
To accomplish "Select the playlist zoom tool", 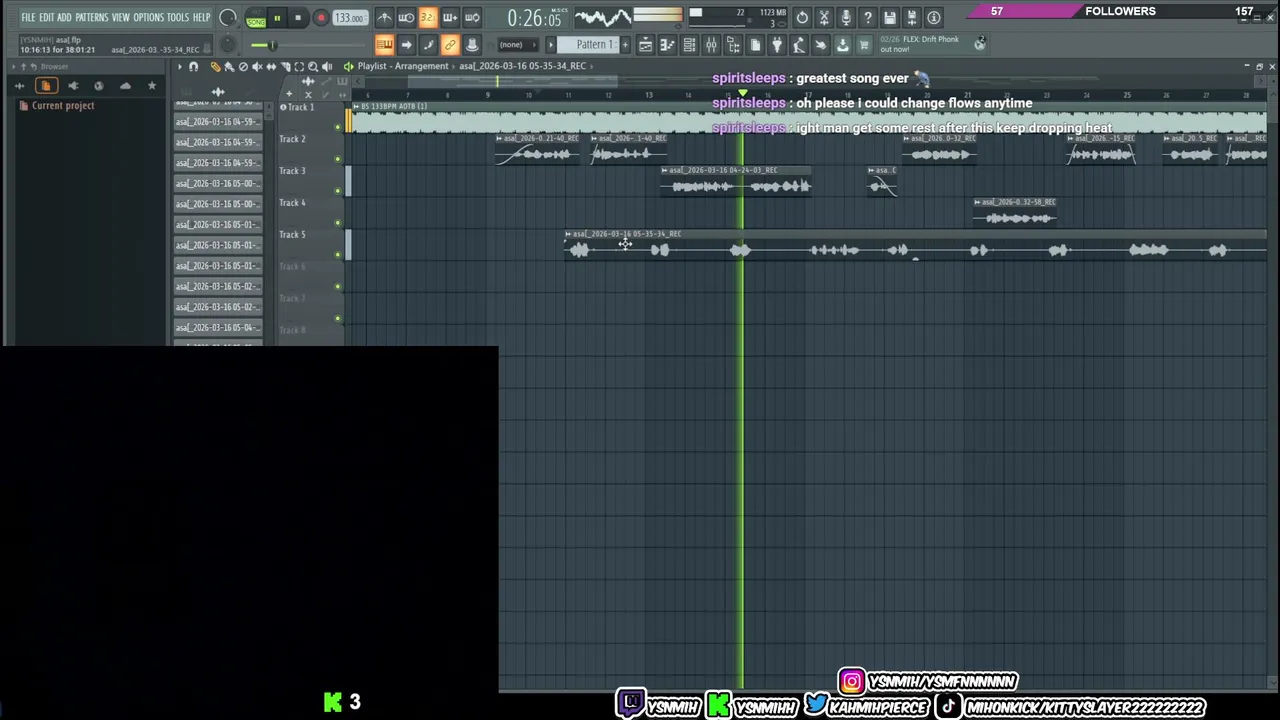I will 313,66.
